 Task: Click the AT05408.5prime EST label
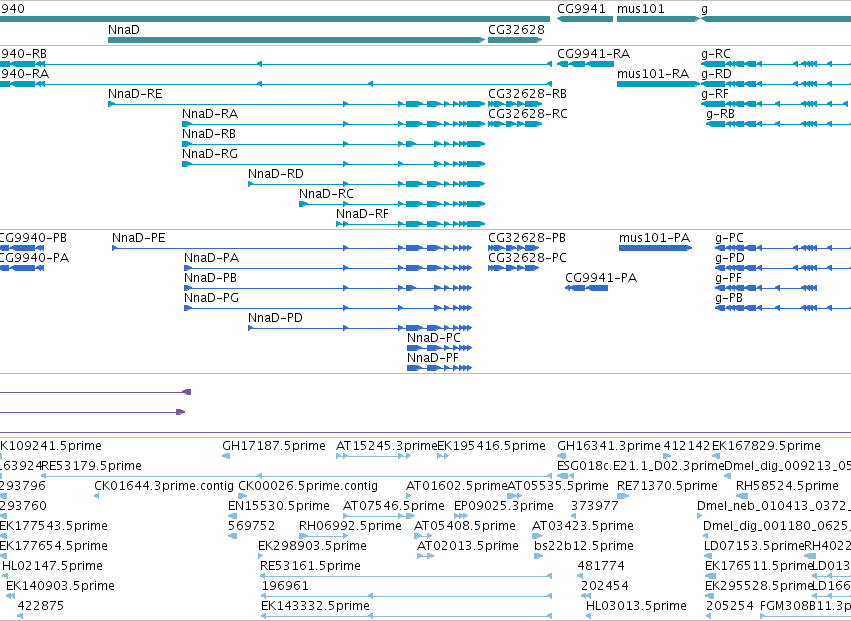click(x=465, y=525)
